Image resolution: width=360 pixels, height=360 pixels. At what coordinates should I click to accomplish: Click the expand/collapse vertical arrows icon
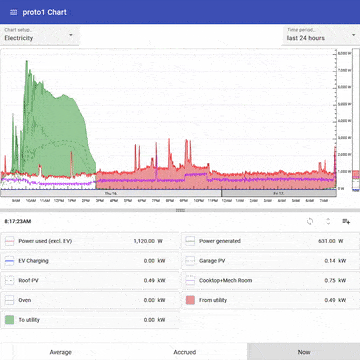(328, 221)
